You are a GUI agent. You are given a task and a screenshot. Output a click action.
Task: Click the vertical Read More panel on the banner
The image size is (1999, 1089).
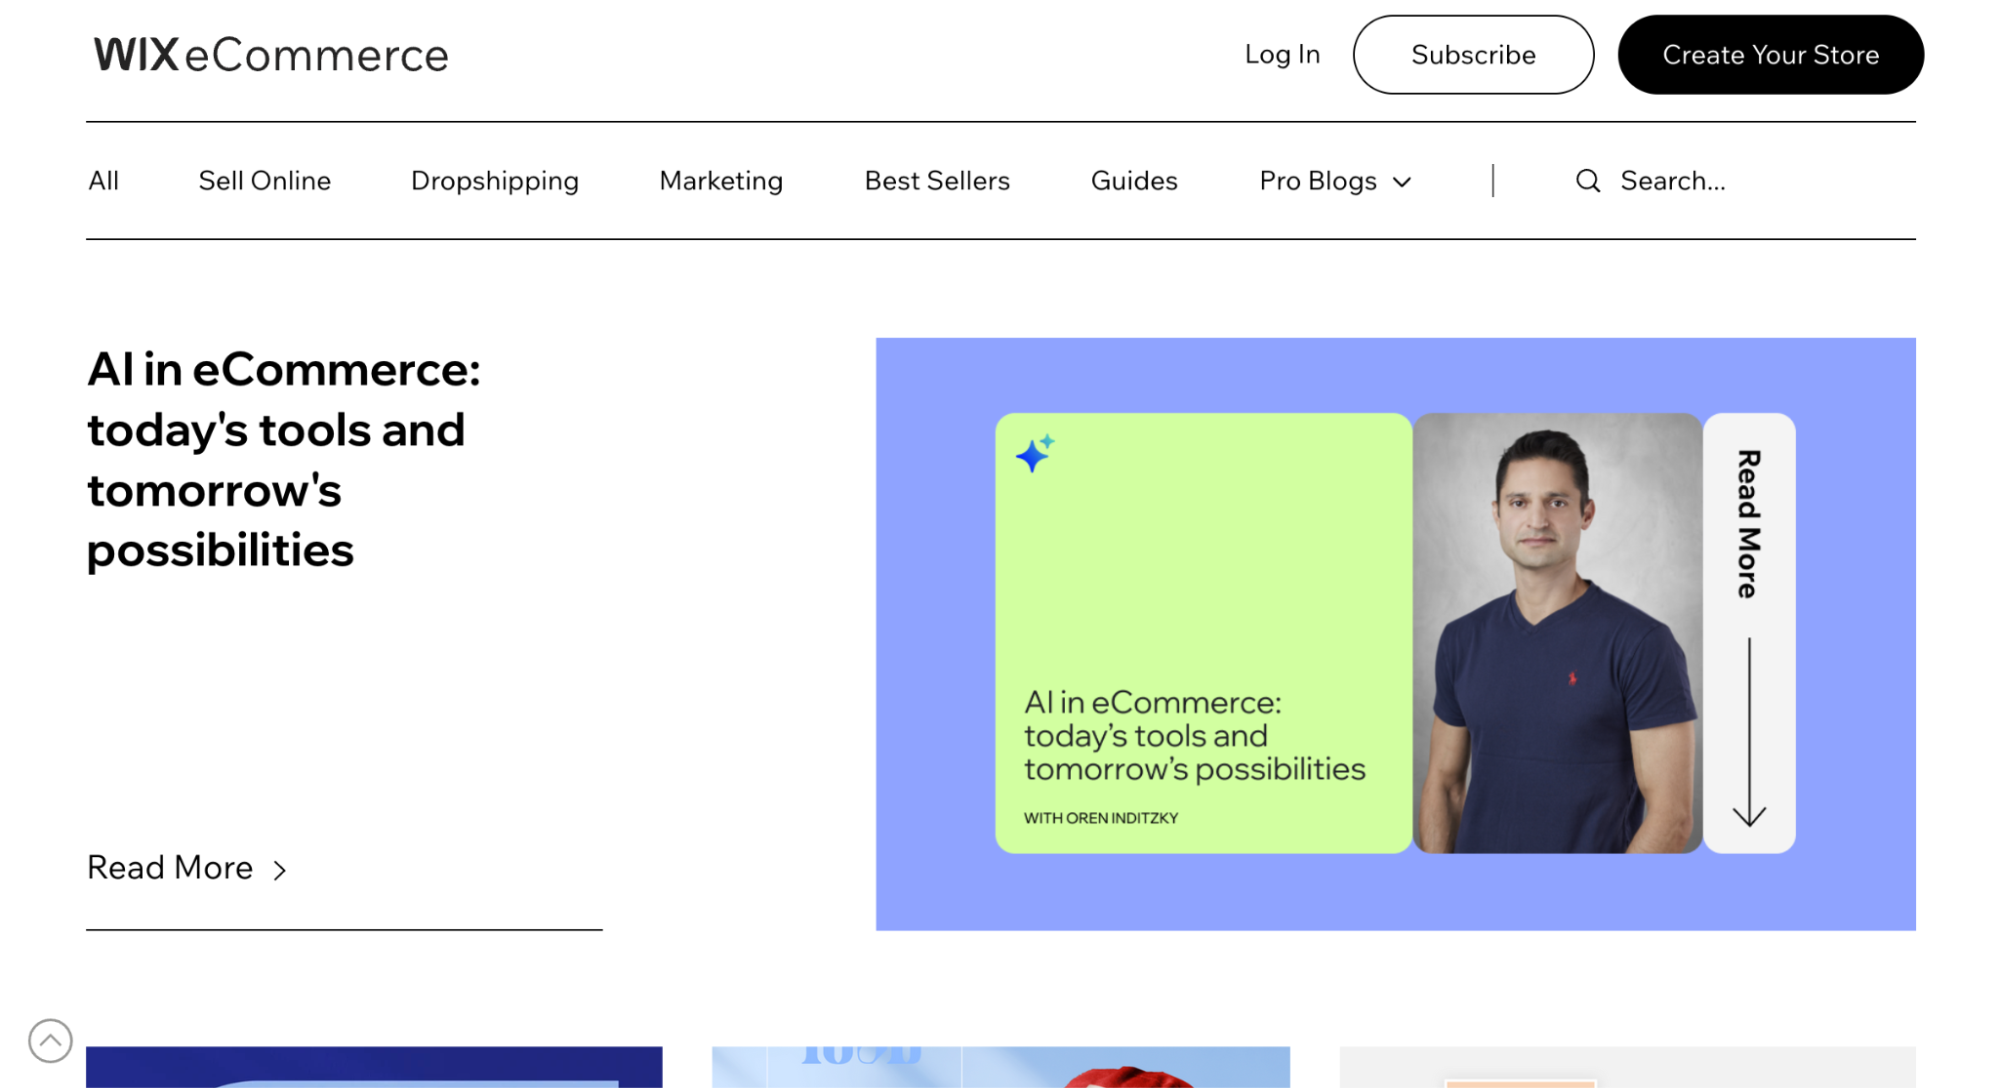pyautogui.click(x=1749, y=633)
